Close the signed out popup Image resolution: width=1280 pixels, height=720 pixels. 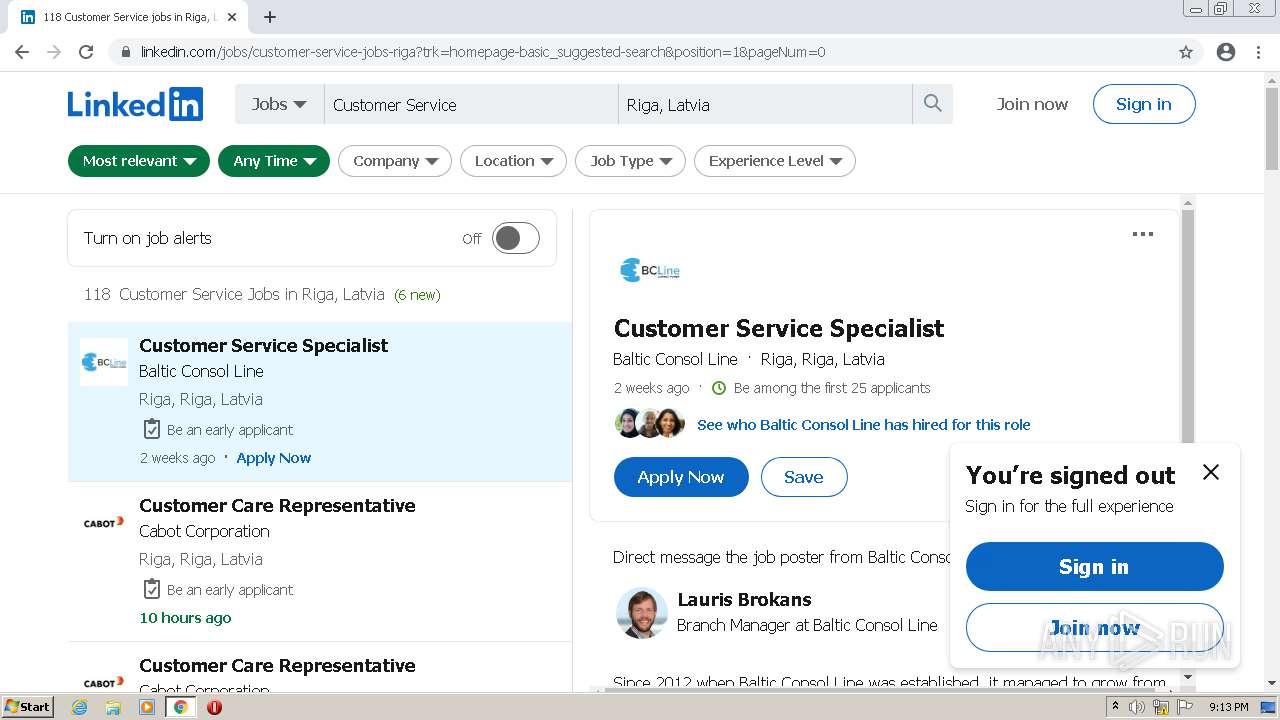tap(1210, 472)
